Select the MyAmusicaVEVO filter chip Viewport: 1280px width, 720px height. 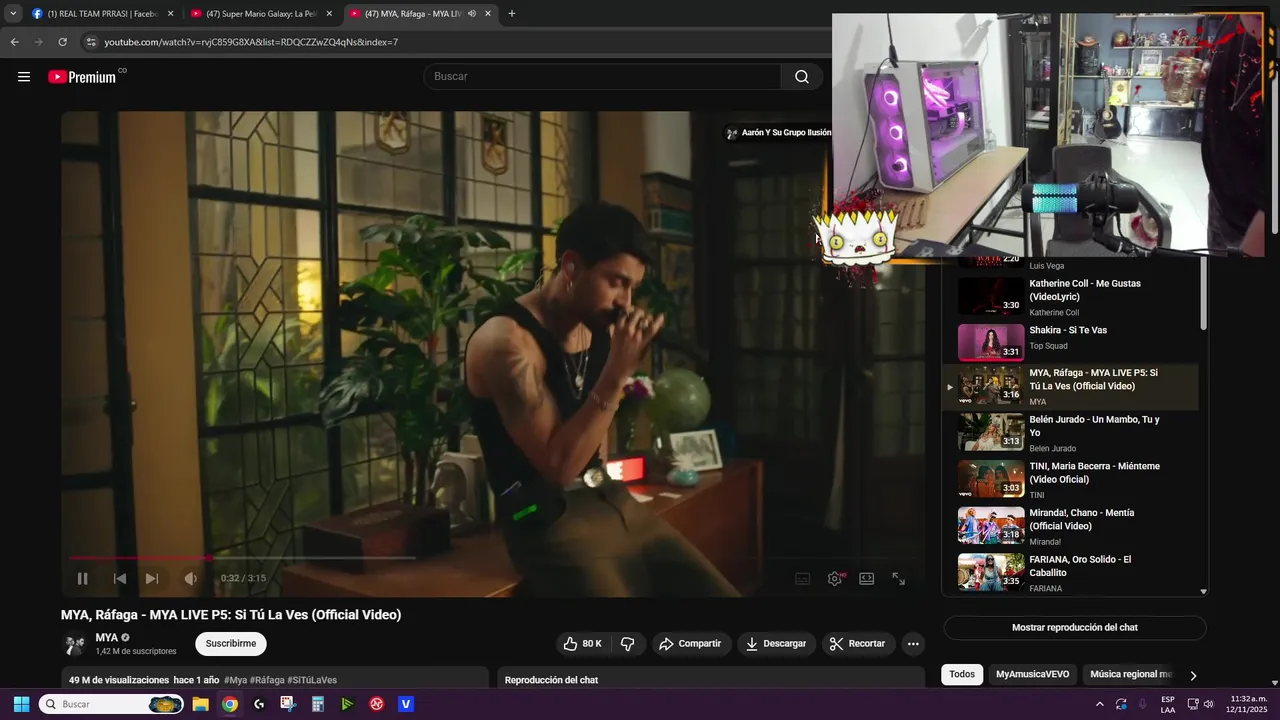tap(1032, 675)
